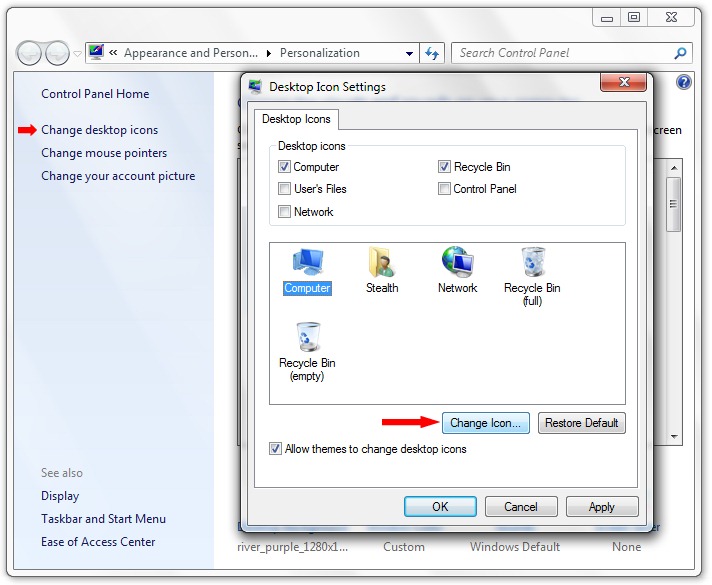Enable the User's Files checkbox
Viewport: 712px width, 585px height.
[x=285, y=189]
